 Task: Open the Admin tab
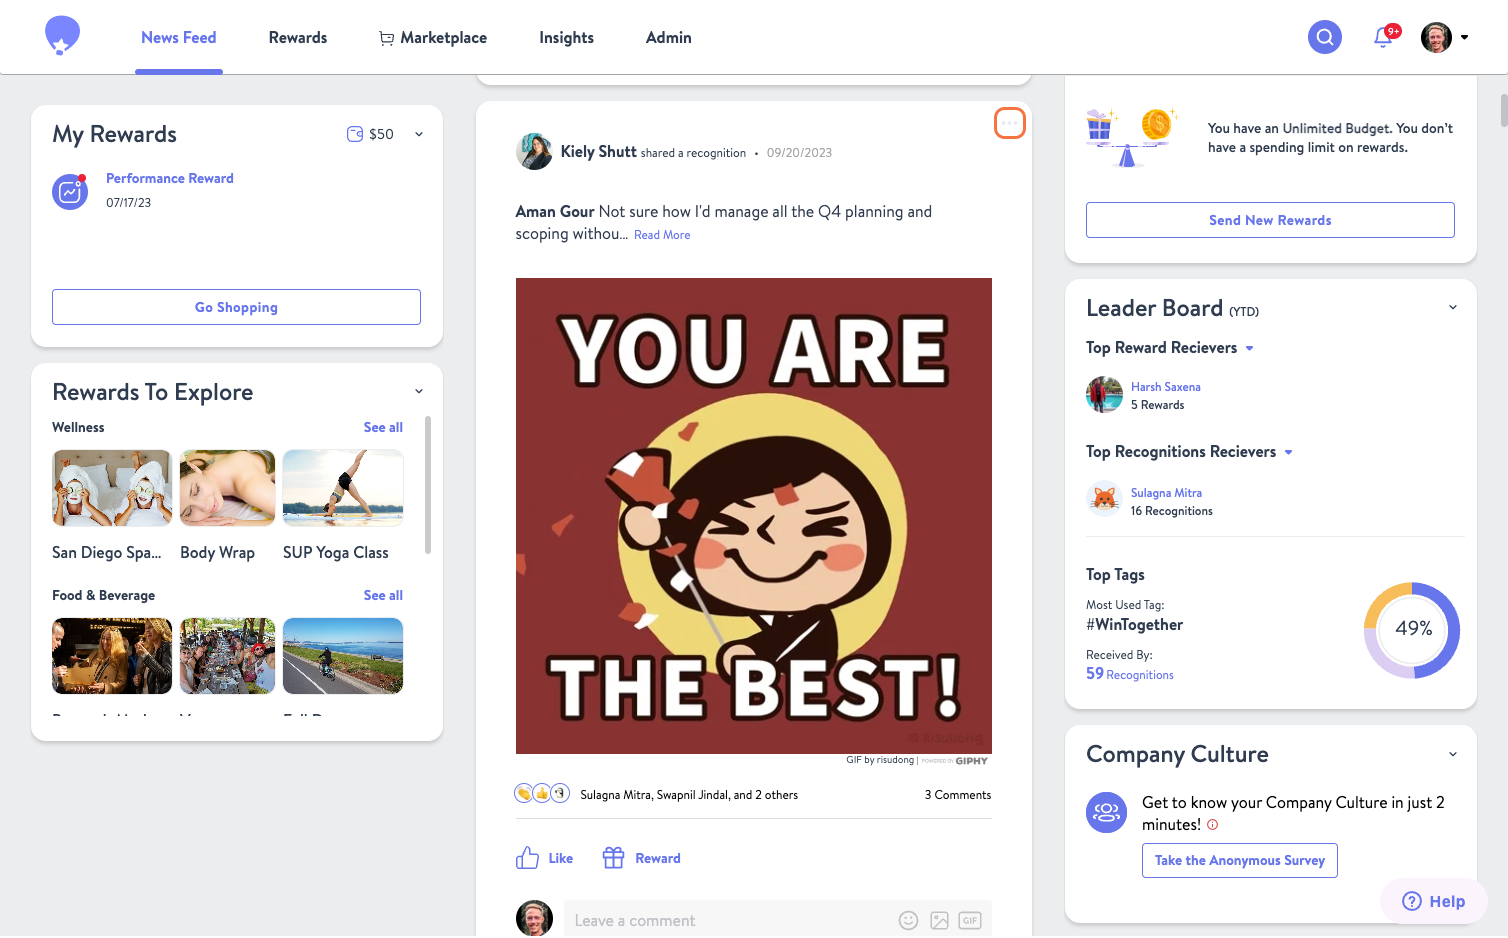[x=669, y=37]
